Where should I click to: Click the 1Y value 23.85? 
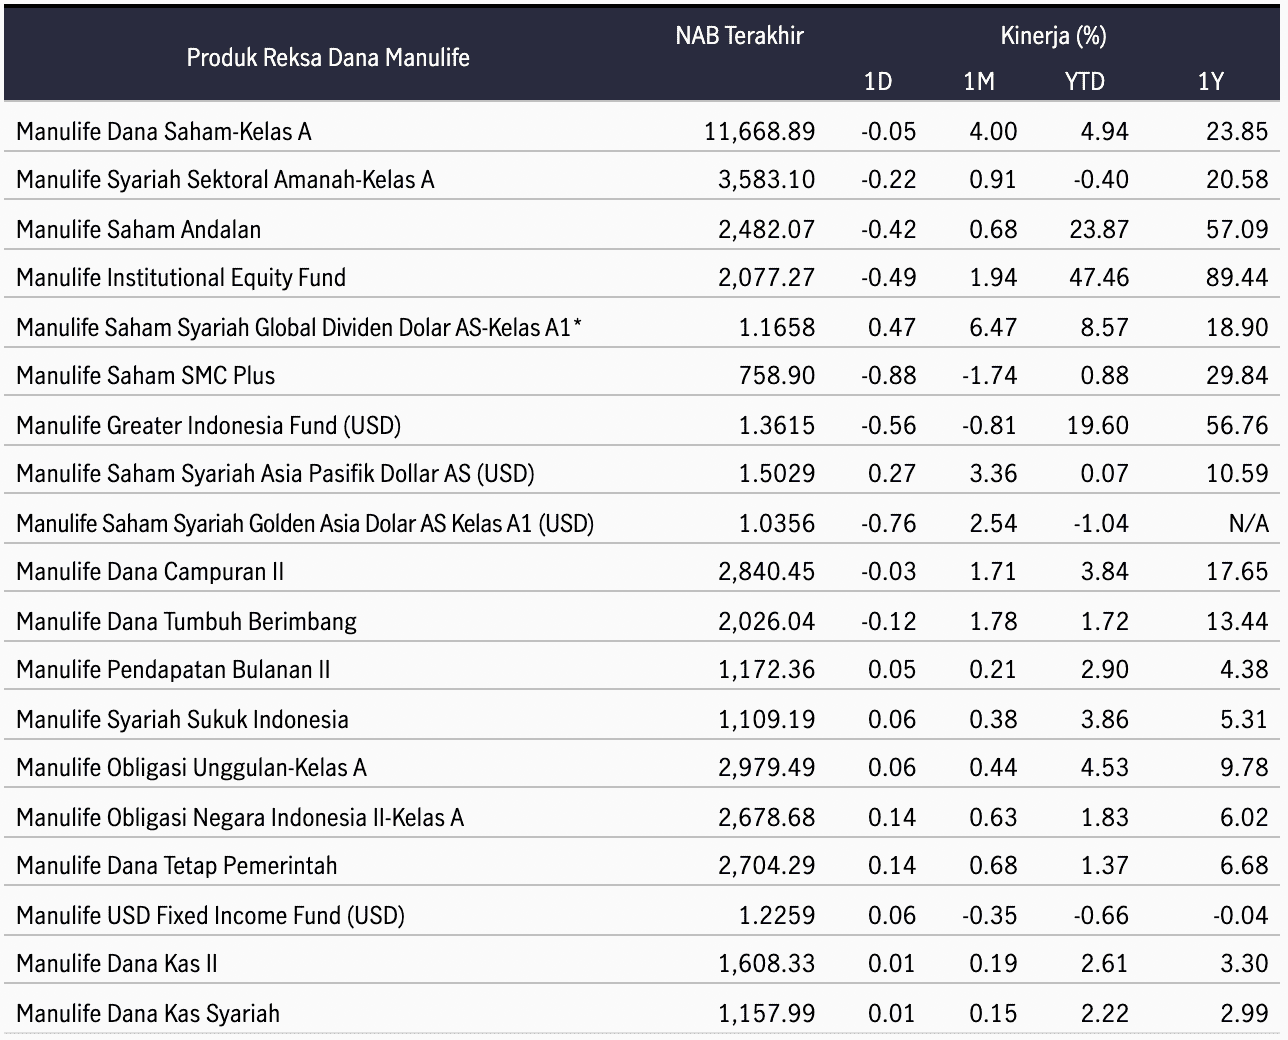tap(1237, 131)
